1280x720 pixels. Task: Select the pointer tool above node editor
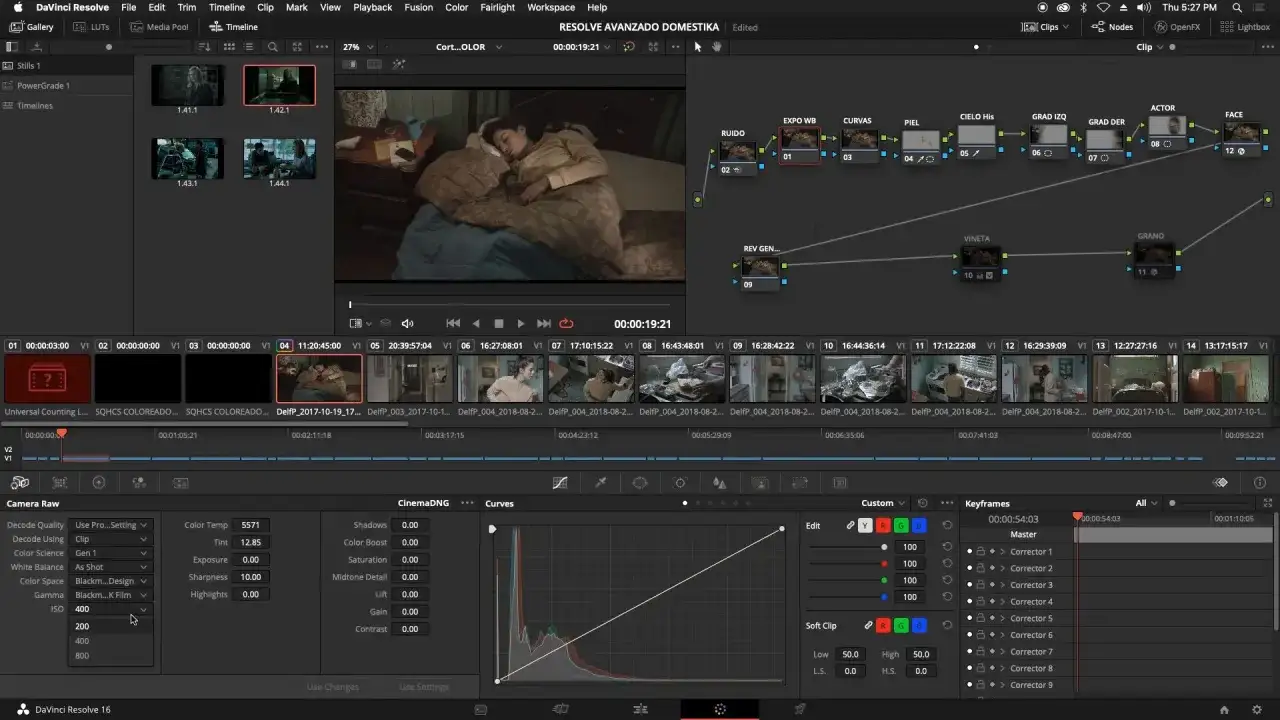(698, 47)
